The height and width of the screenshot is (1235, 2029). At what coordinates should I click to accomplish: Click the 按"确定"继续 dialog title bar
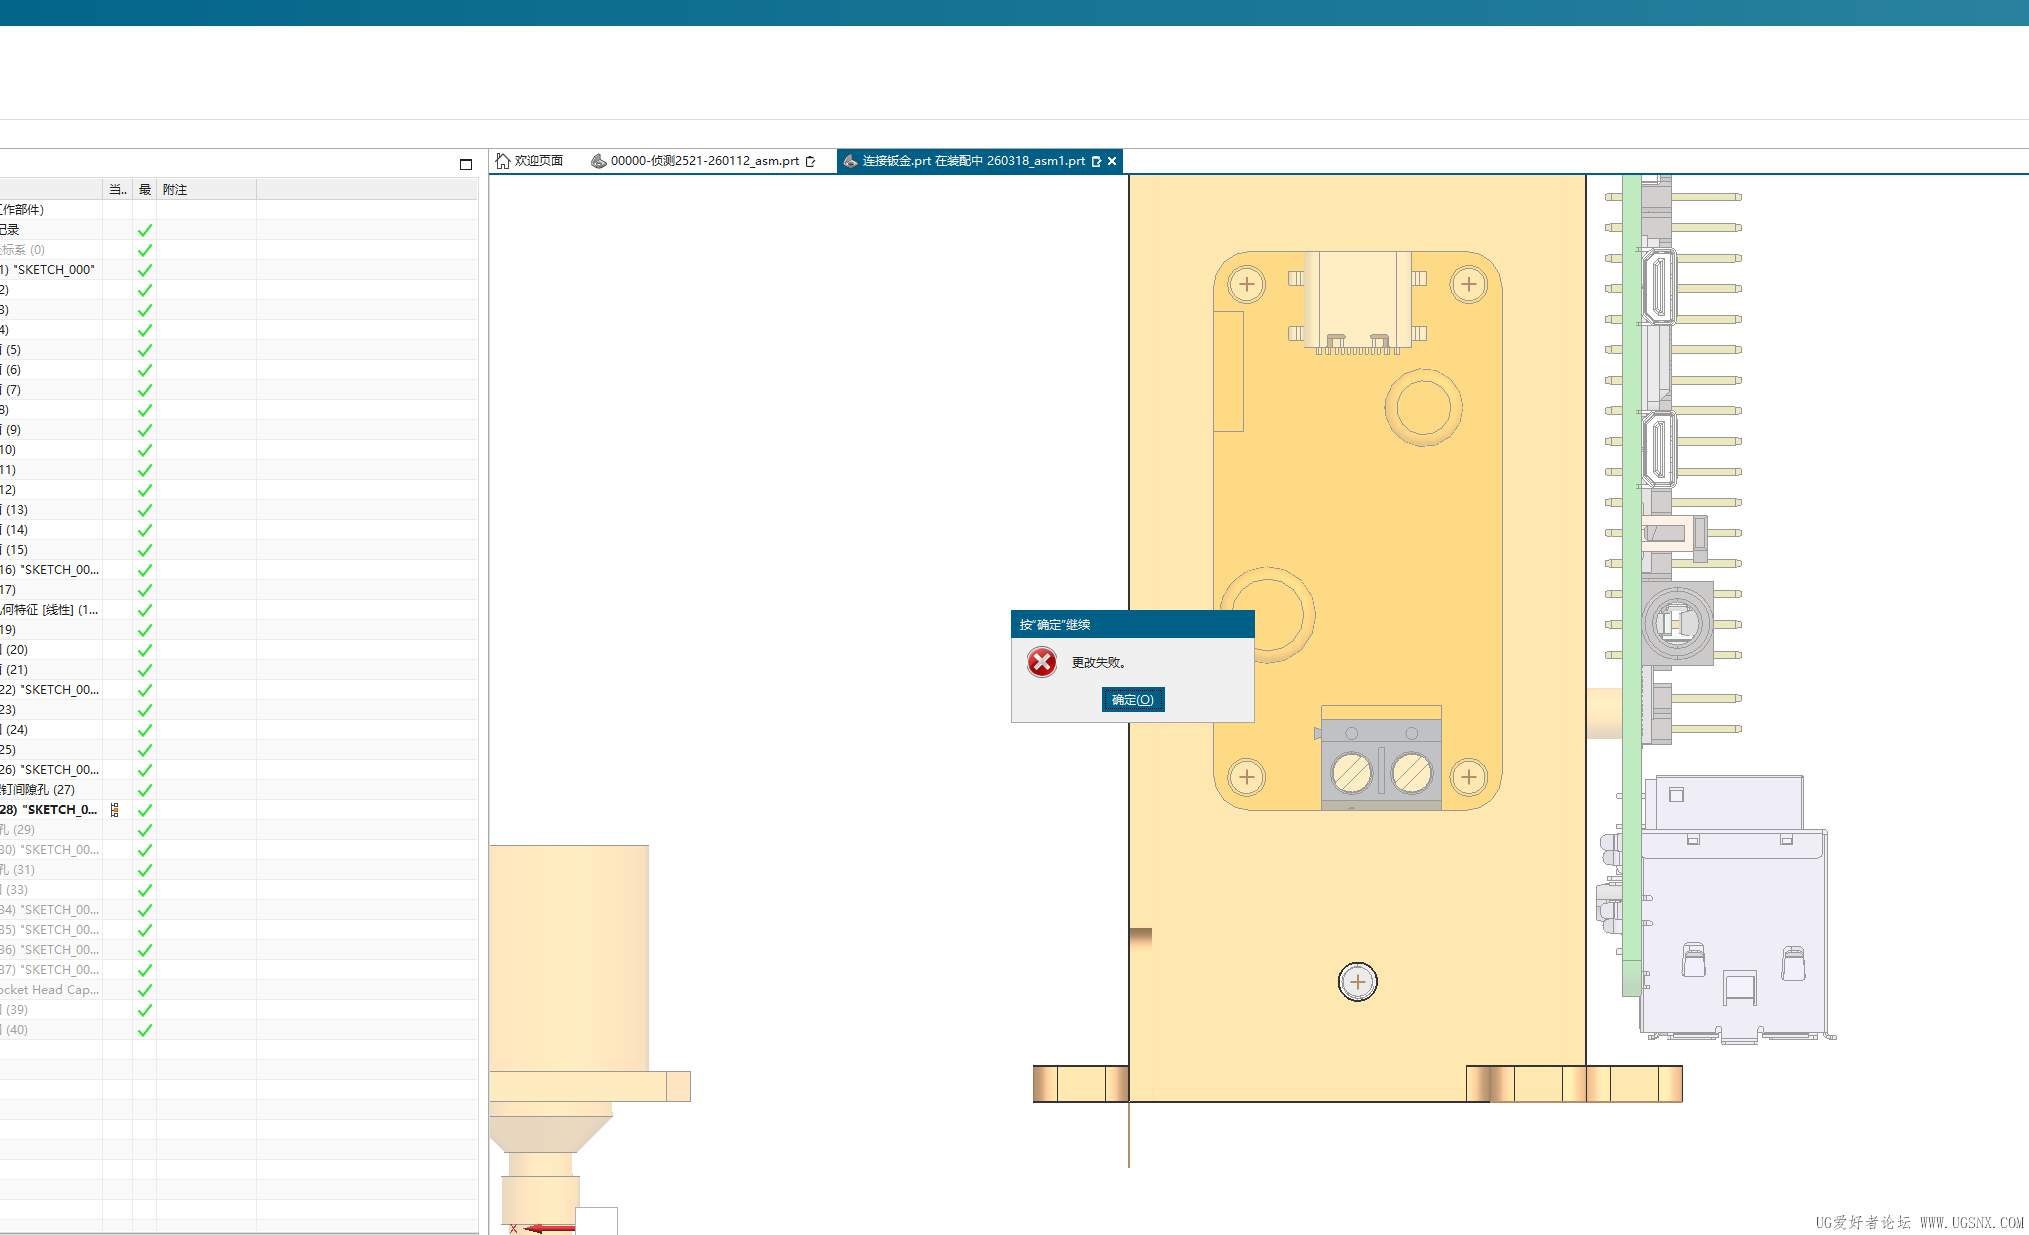(x=1131, y=624)
